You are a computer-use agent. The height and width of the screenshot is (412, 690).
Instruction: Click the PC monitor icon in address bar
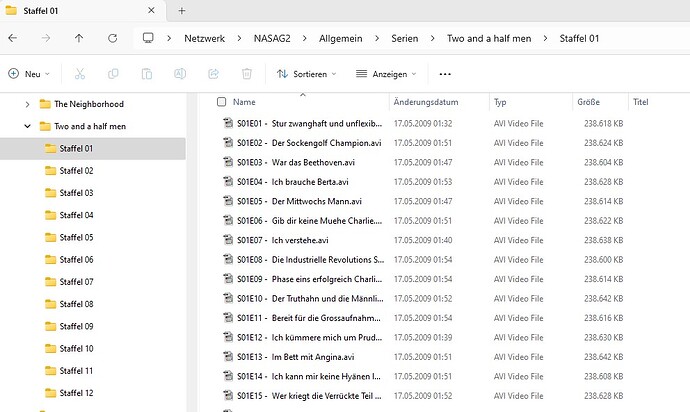point(148,38)
